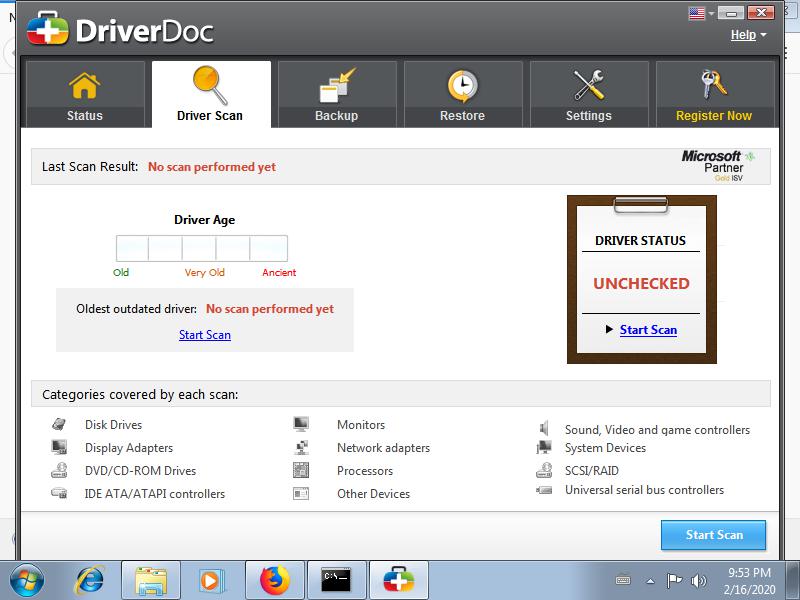This screenshot has width=800, height=600.
Task: Click the taskbar clock showing 9:53 PM
Action: pyautogui.click(x=749, y=581)
